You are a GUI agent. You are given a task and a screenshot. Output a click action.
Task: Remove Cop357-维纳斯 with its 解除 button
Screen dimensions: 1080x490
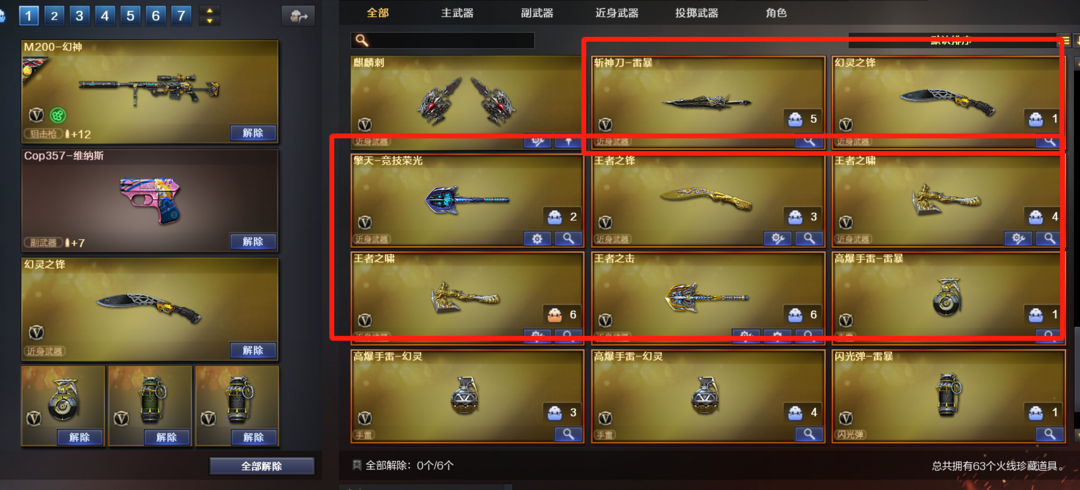click(x=253, y=241)
